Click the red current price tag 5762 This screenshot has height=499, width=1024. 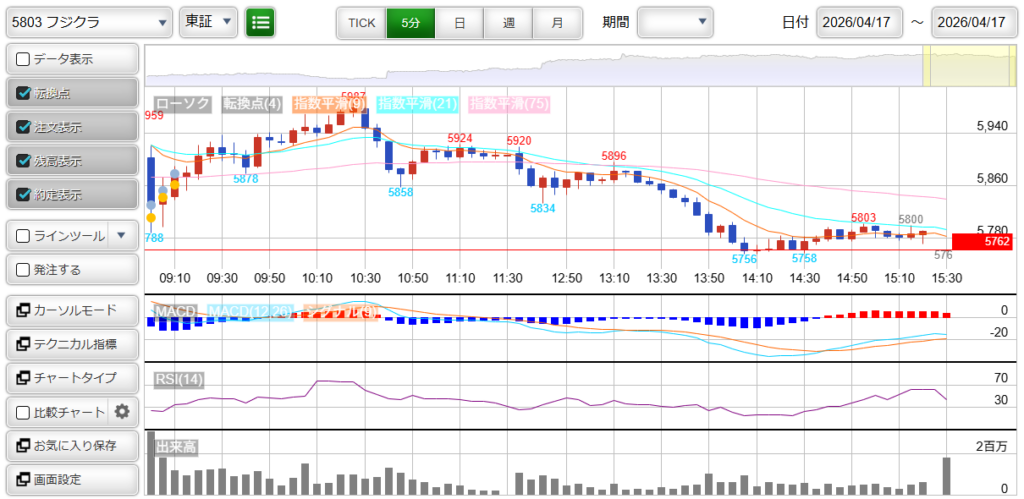point(982,241)
